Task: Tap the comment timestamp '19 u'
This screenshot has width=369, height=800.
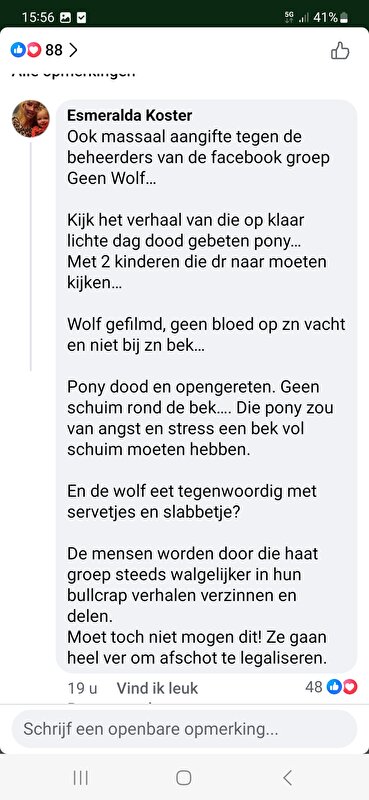Action: (82, 688)
